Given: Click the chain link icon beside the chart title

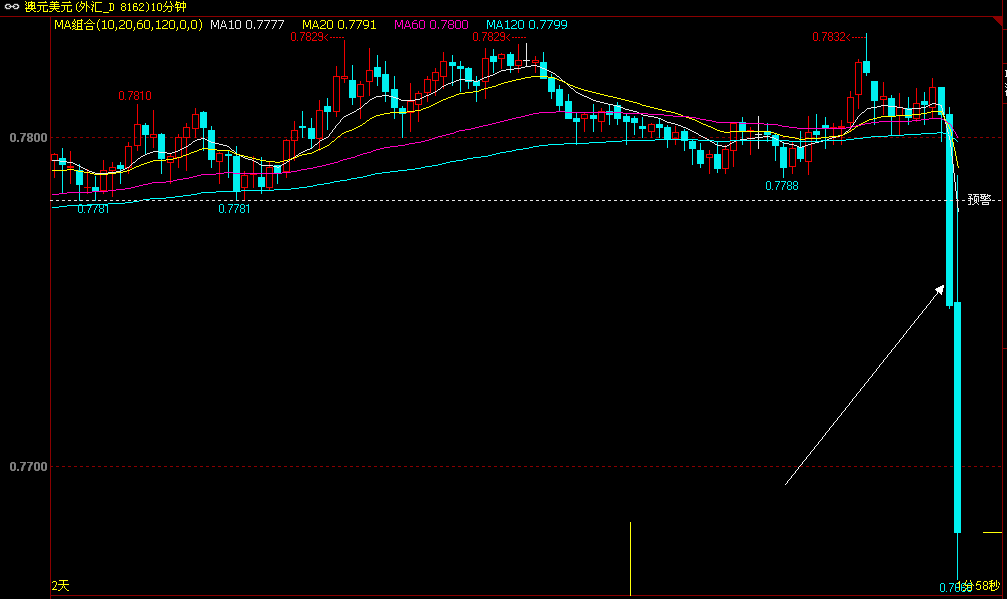Looking at the screenshot, I should pyautogui.click(x=12, y=7).
